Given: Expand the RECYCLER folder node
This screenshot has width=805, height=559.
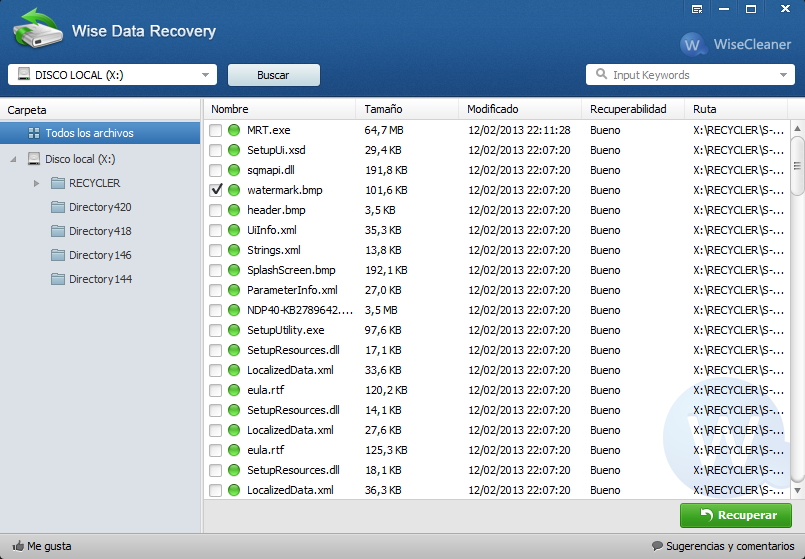Looking at the screenshot, I should 36,183.
